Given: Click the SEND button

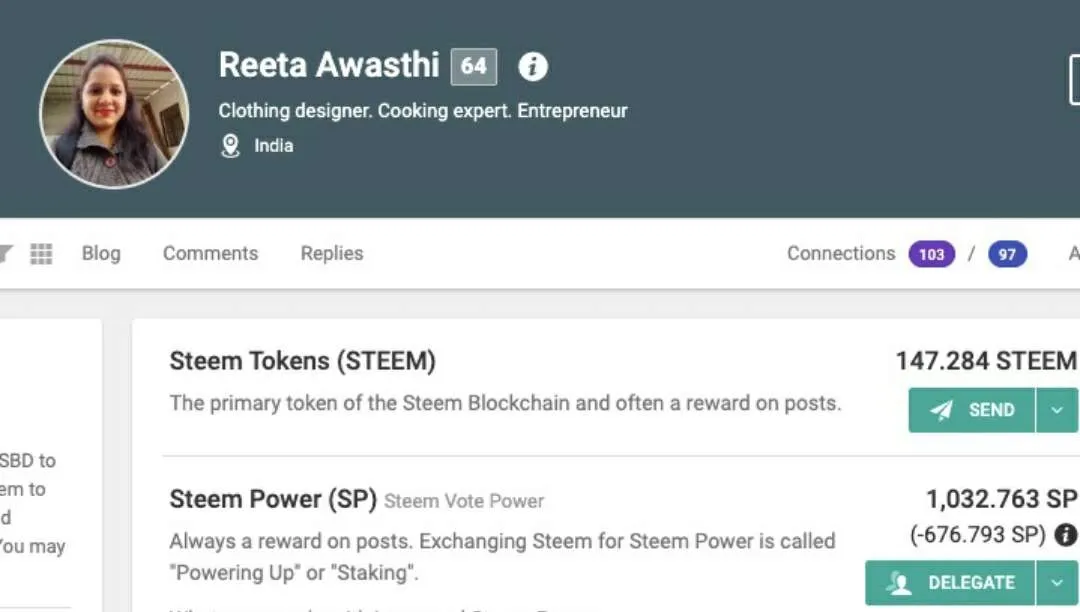Looking at the screenshot, I should click(x=972, y=410).
